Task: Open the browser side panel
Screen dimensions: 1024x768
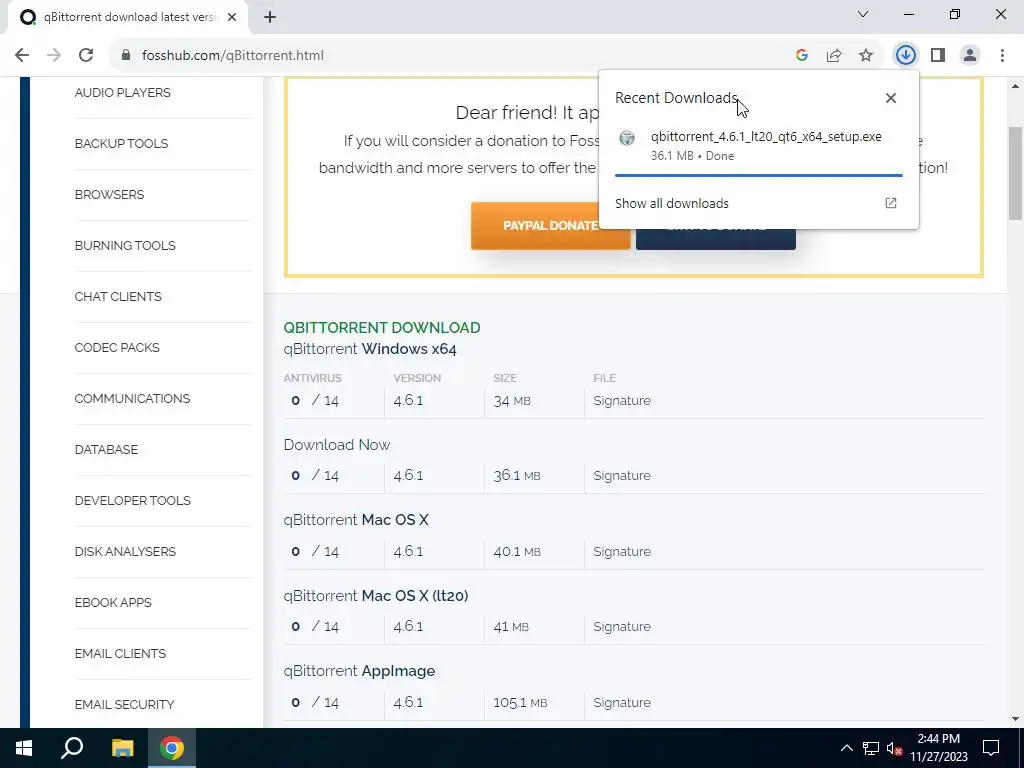Action: coord(938,56)
